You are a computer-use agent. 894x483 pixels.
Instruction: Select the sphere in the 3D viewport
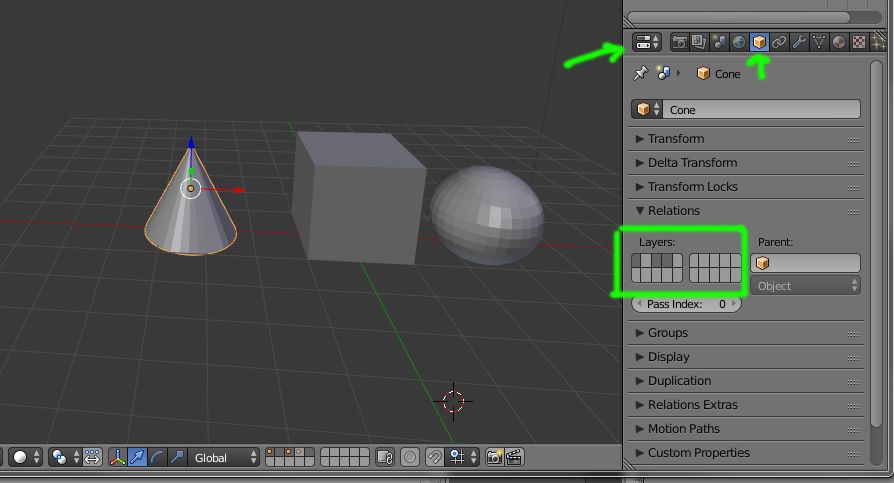(x=487, y=215)
